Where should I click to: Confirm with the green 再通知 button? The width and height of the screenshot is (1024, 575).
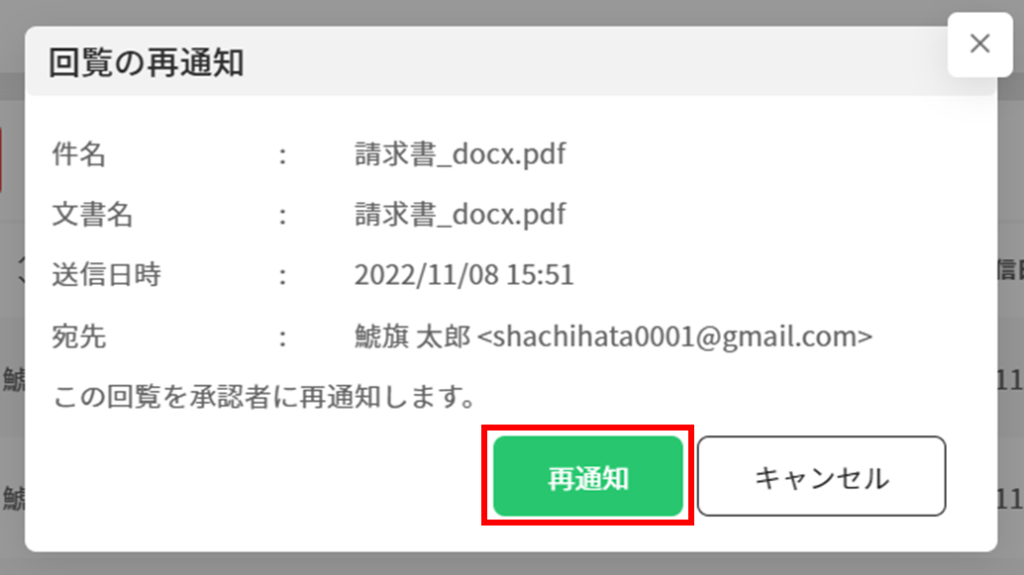[x=588, y=476]
